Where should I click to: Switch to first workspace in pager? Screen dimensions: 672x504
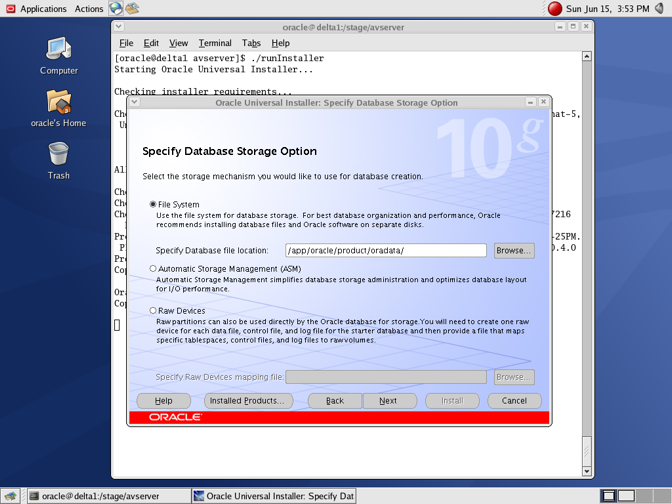coord(608,496)
